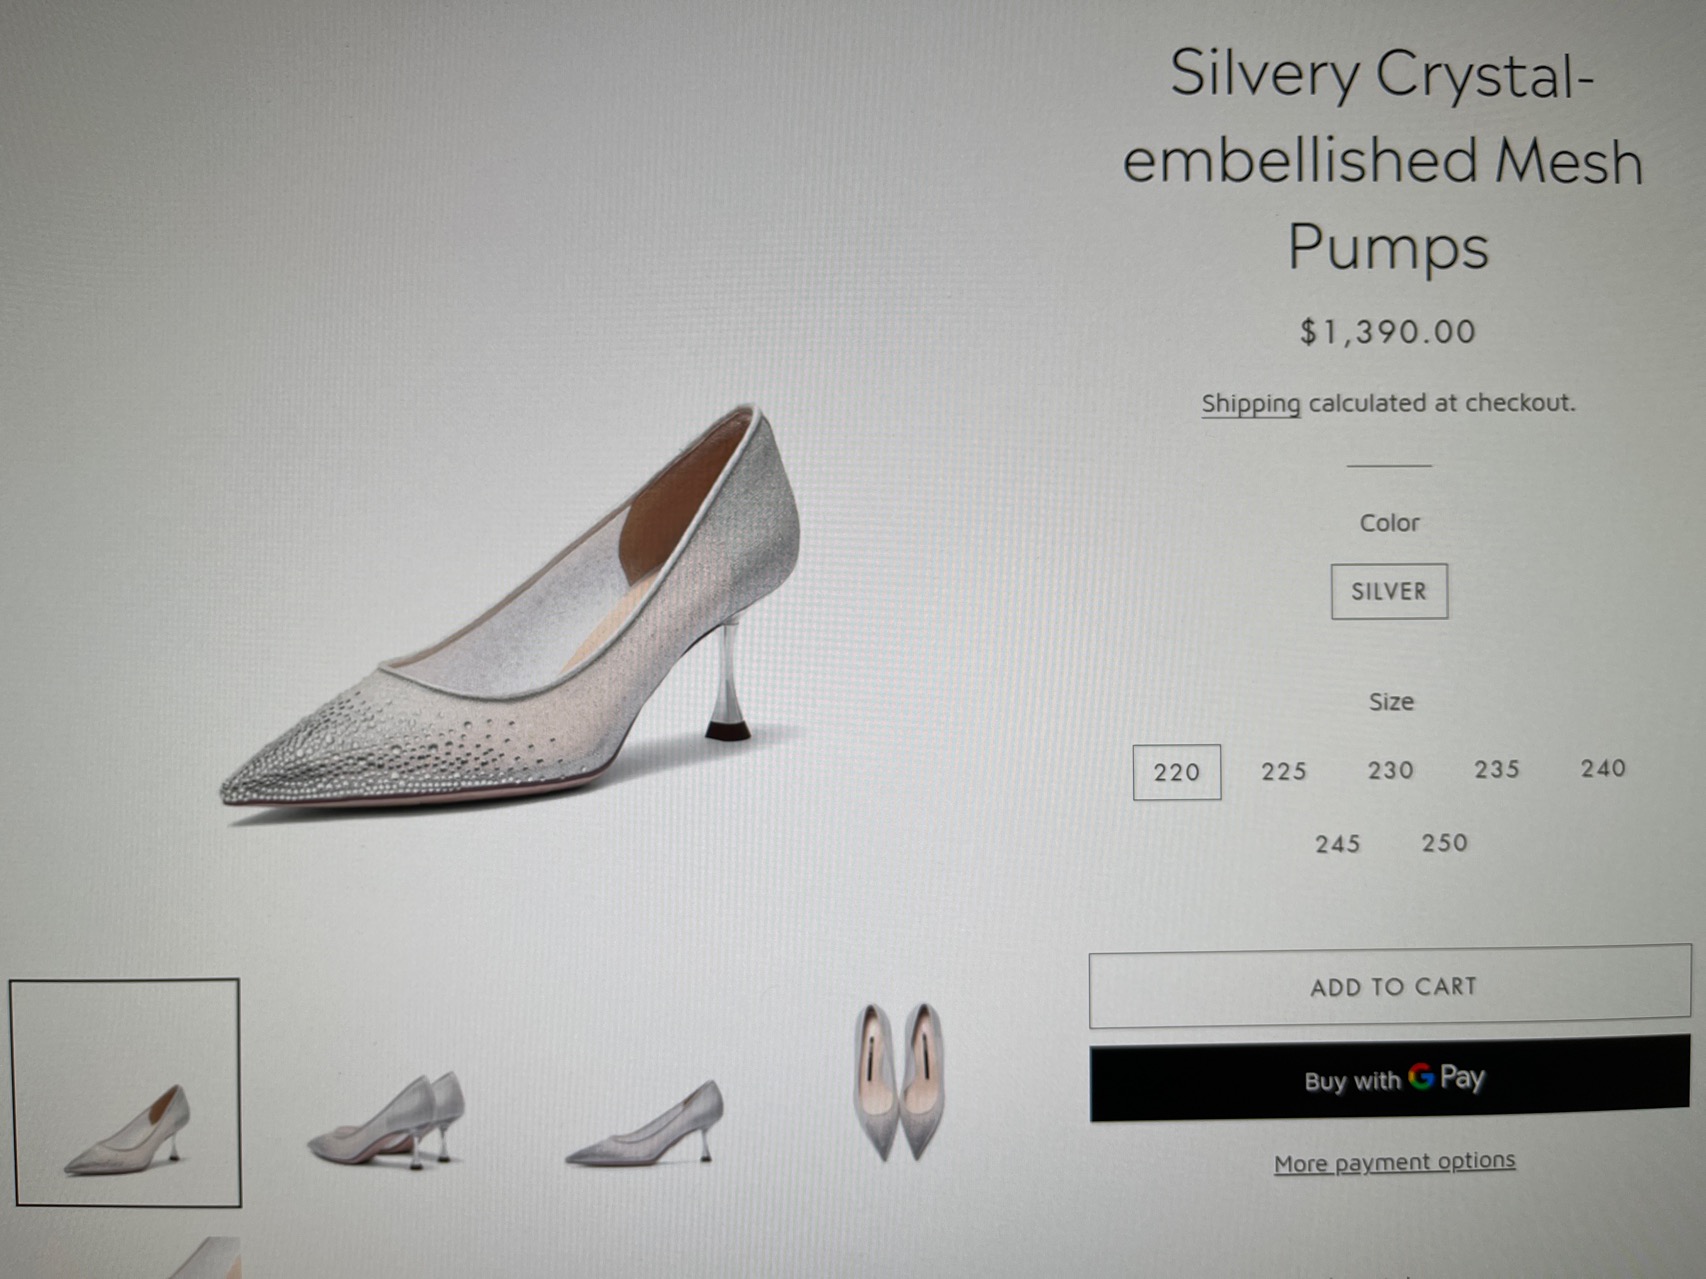Click the $1,390.00 price text
The width and height of the screenshot is (1706, 1279).
[x=1388, y=332]
